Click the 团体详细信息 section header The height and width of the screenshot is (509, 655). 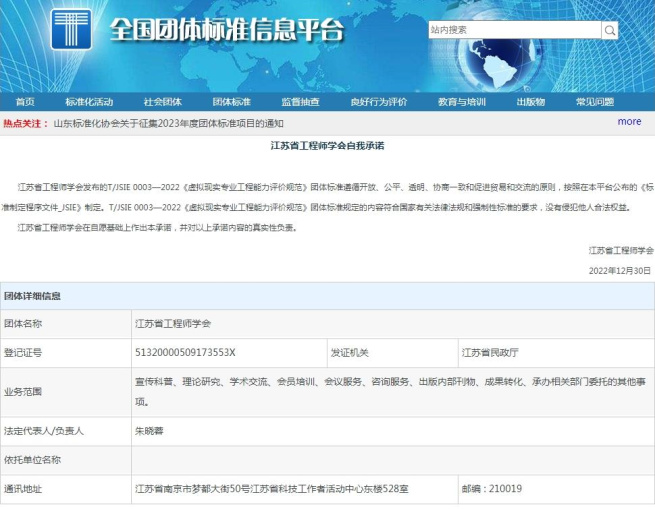coord(32,296)
